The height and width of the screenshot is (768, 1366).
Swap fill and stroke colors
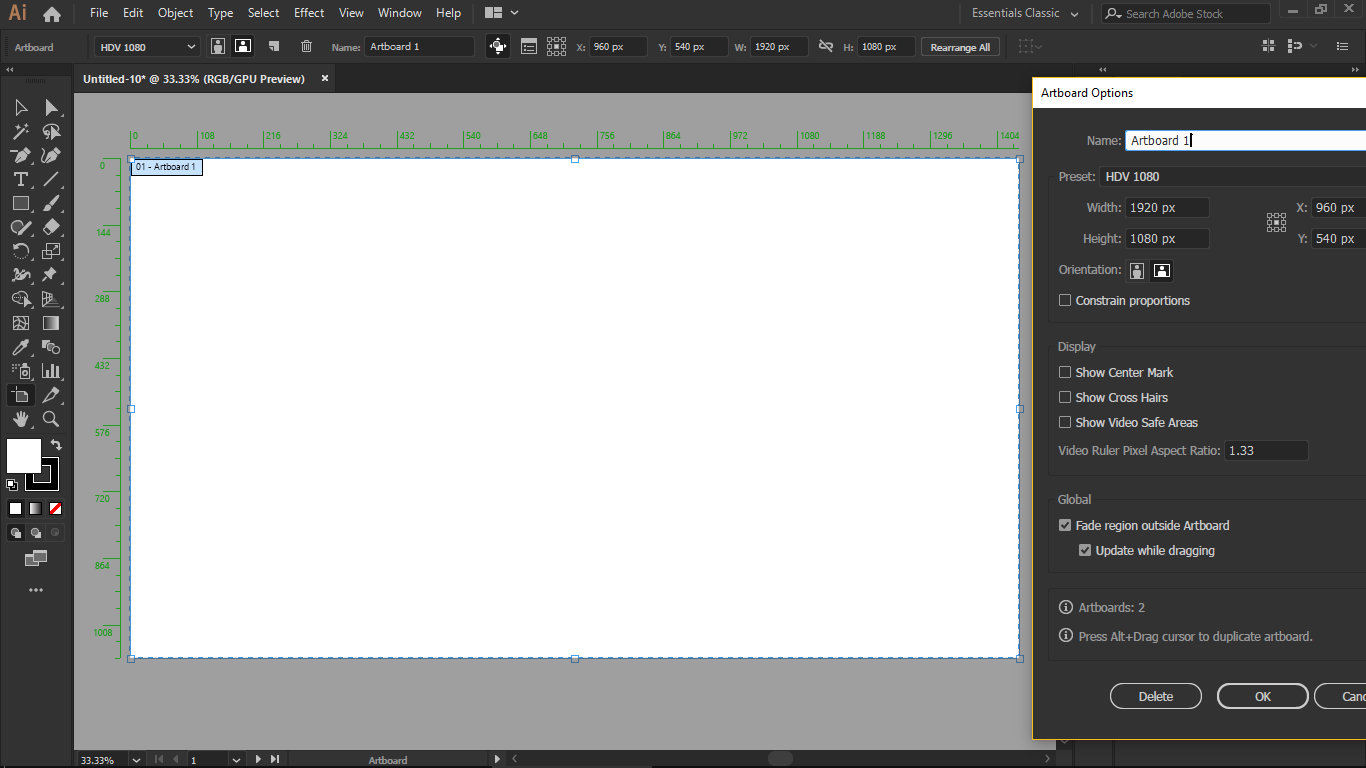(x=56, y=444)
